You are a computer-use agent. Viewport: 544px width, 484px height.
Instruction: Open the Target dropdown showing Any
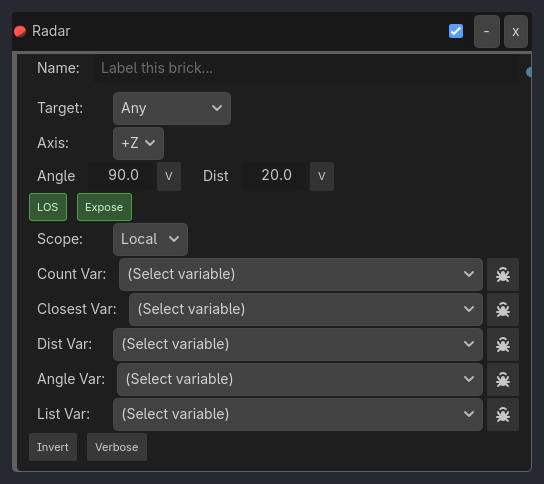tap(172, 108)
